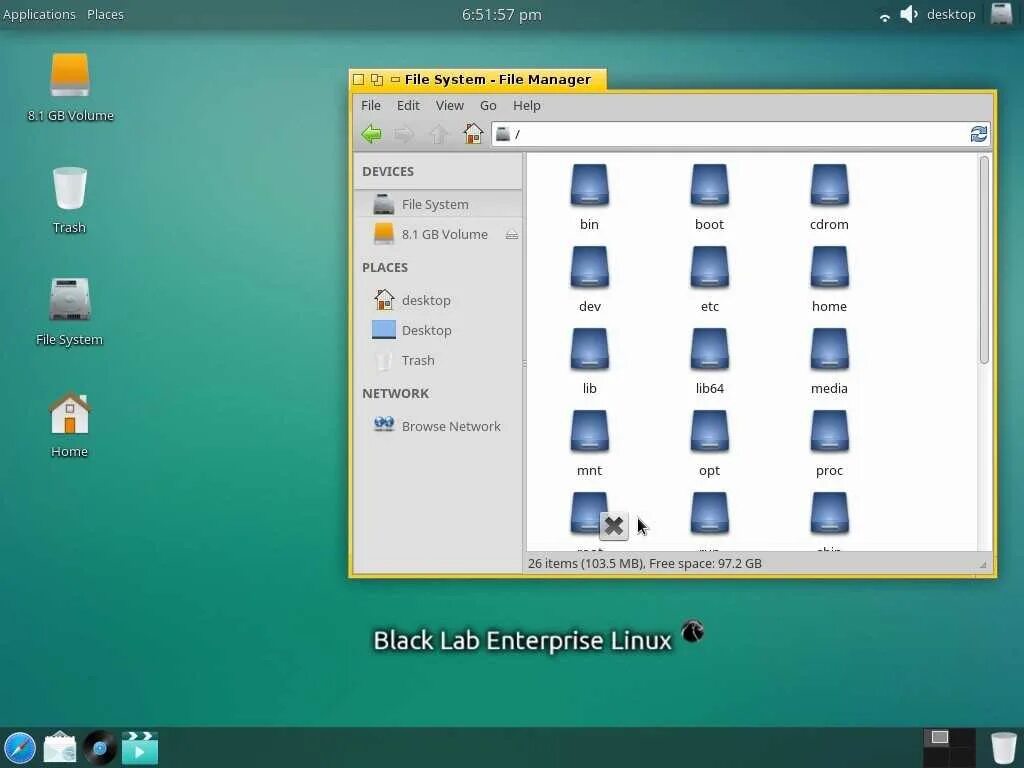Image resolution: width=1024 pixels, height=768 pixels.
Task: Open the File menu
Action: click(370, 105)
